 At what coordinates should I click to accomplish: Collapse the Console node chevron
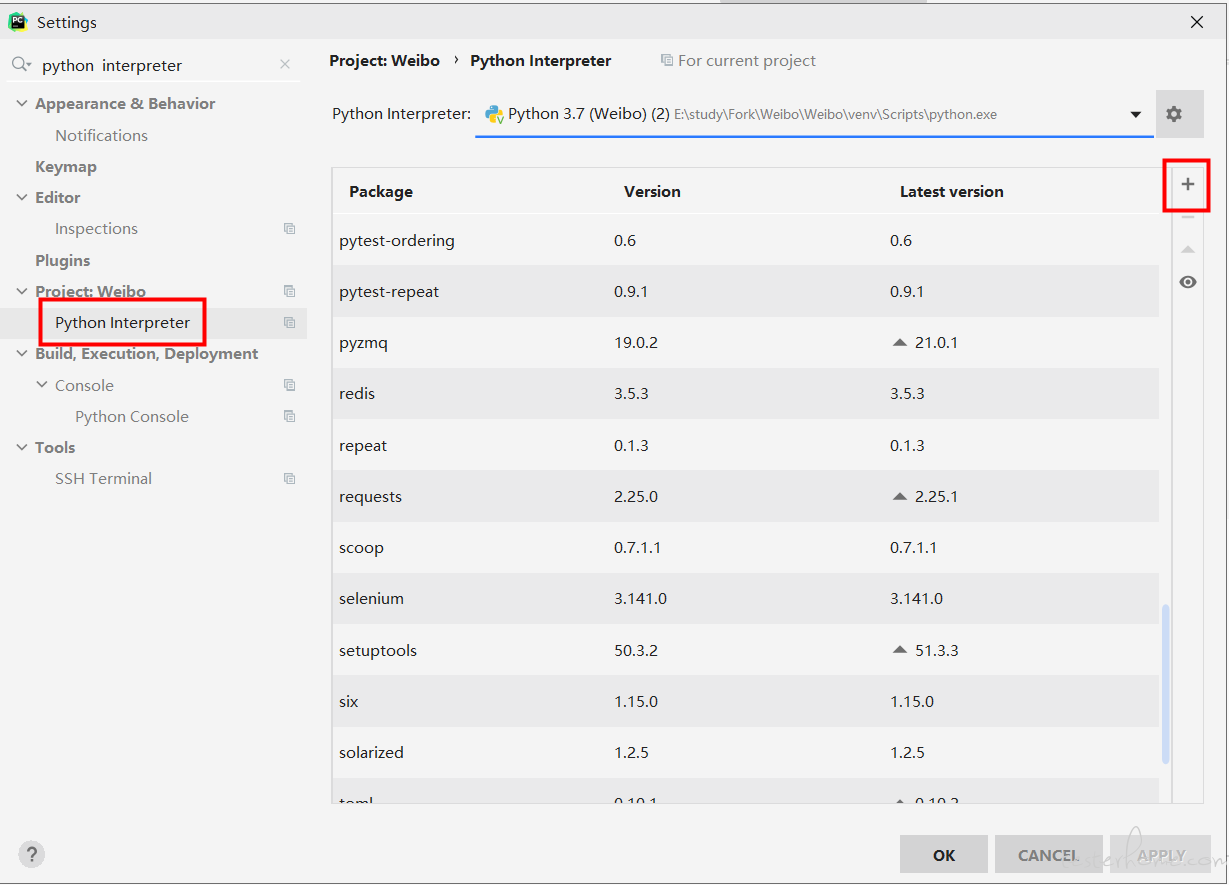[42, 386]
